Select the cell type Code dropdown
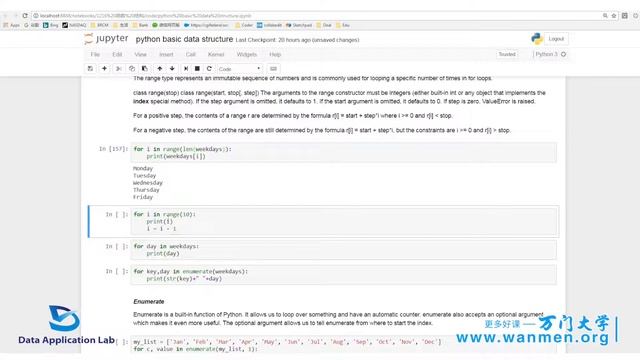Viewport: 640px width, 360px height. 240,69
